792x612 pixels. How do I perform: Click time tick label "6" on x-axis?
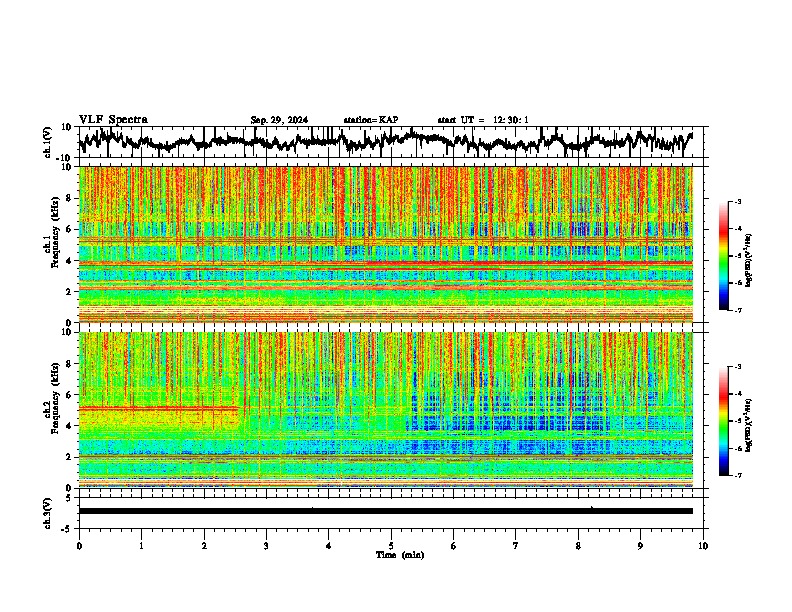point(454,546)
